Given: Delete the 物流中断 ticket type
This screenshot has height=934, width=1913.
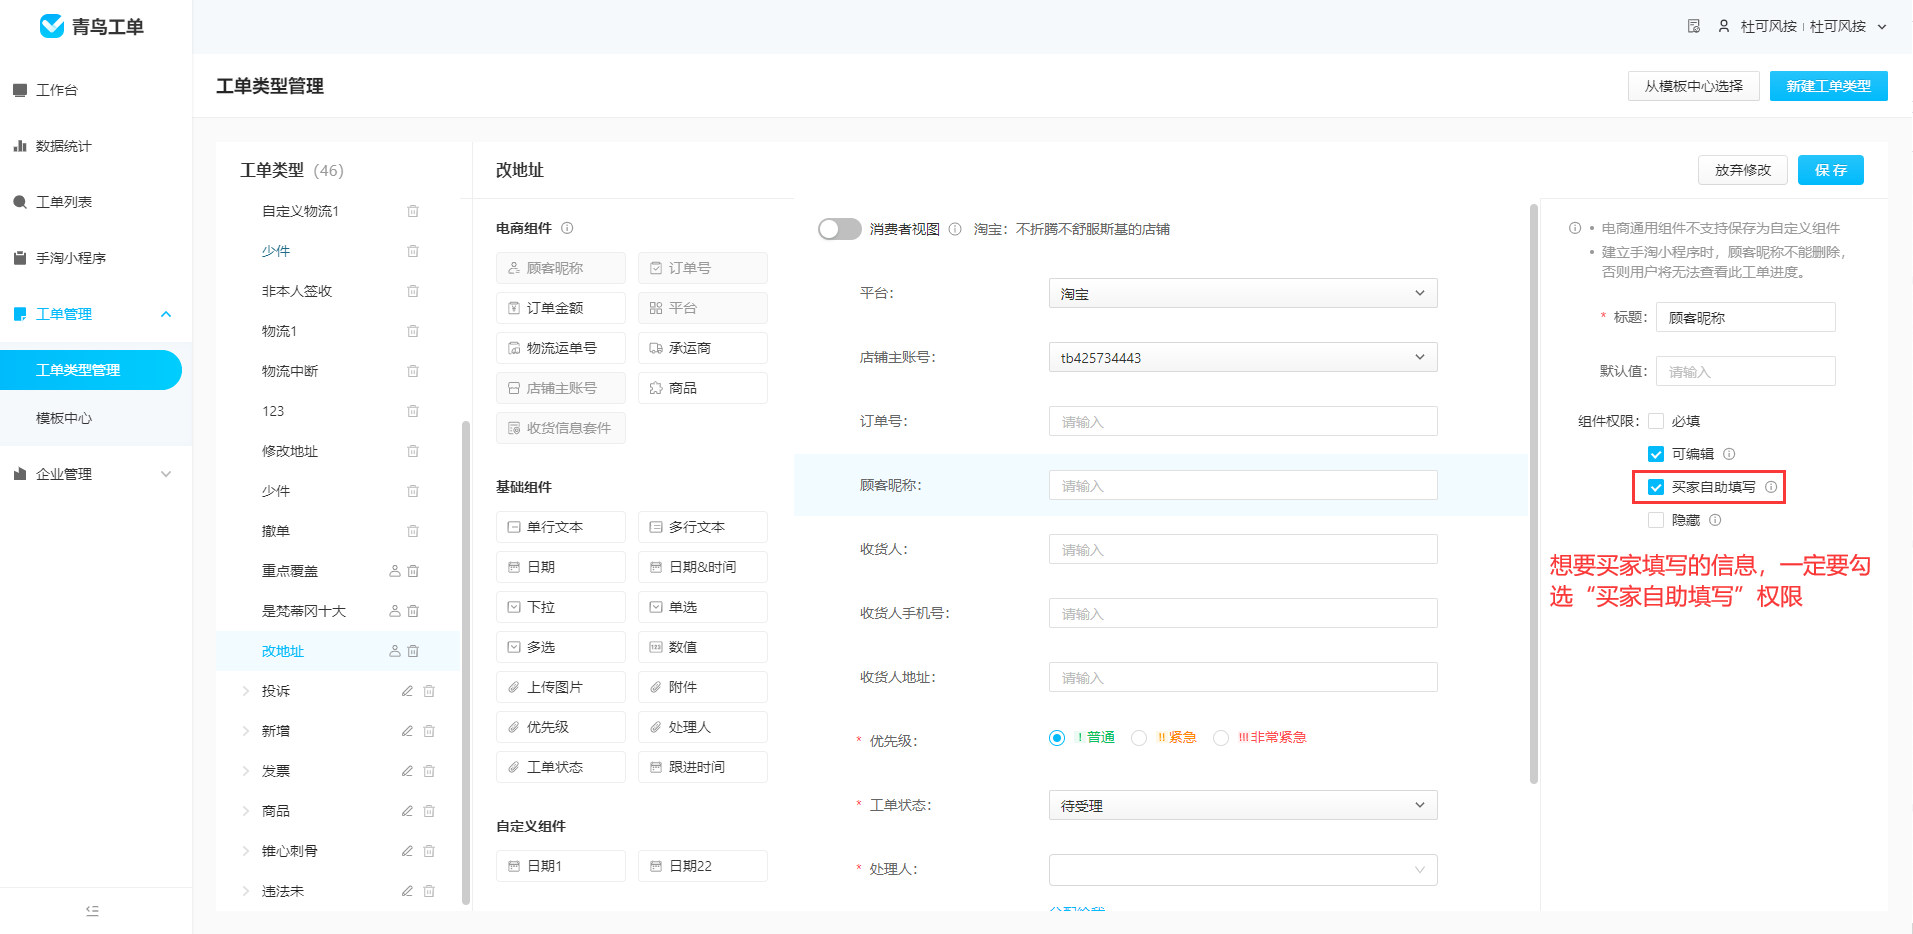Looking at the screenshot, I should (x=413, y=371).
